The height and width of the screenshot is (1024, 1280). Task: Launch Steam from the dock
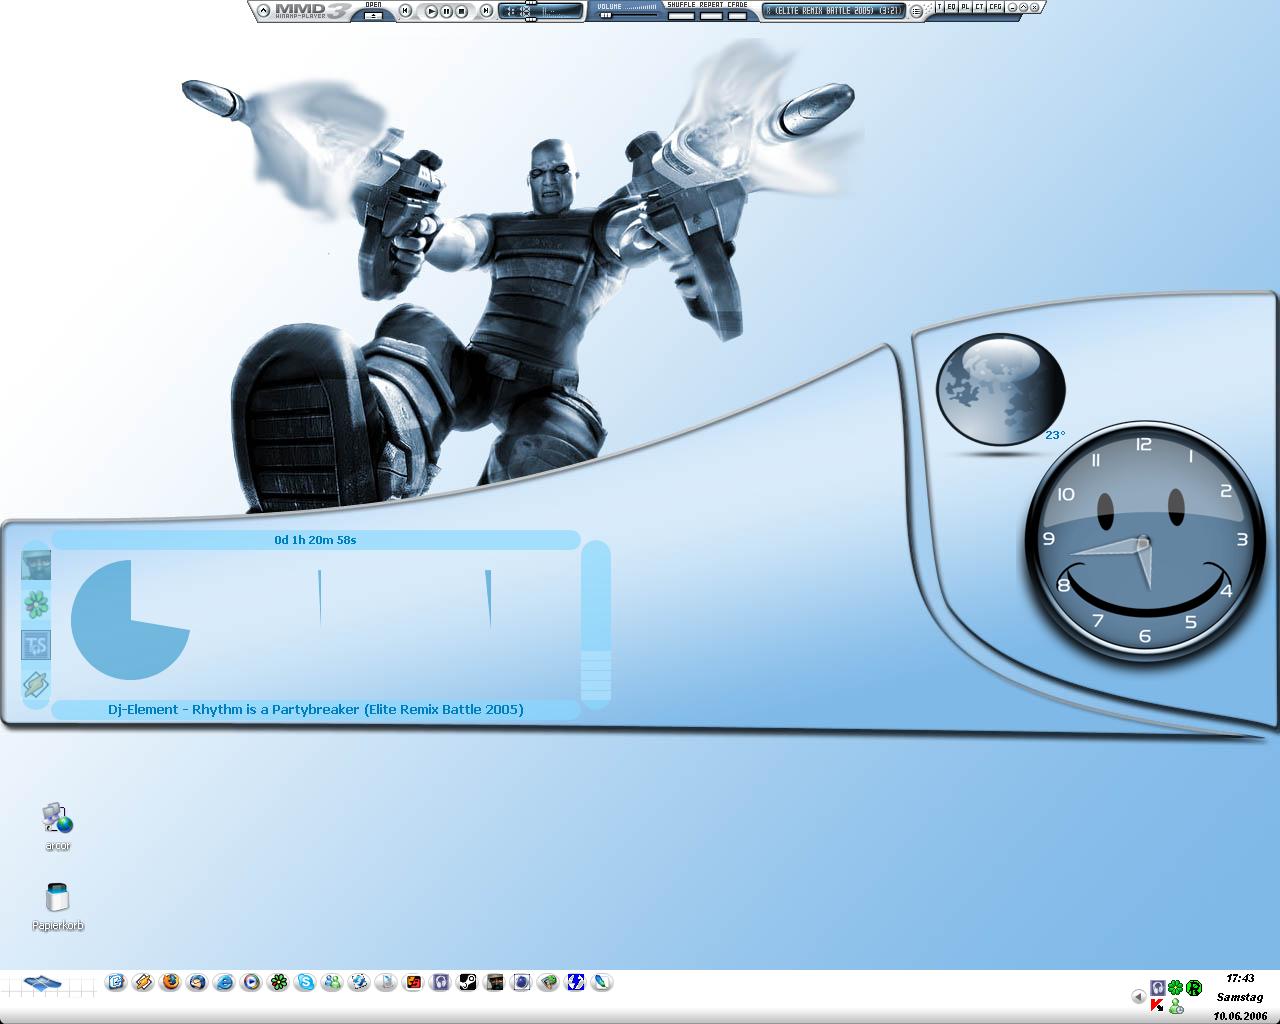467,982
